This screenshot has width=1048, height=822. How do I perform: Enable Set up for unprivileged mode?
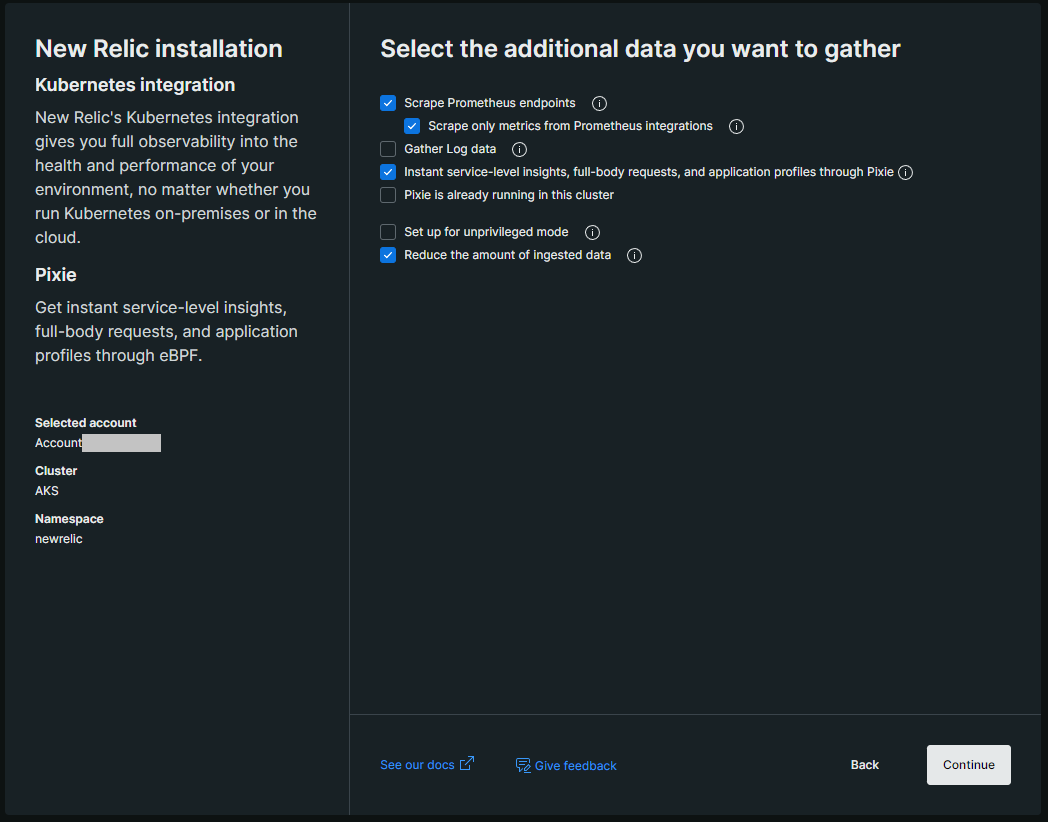click(x=388, y=232)
